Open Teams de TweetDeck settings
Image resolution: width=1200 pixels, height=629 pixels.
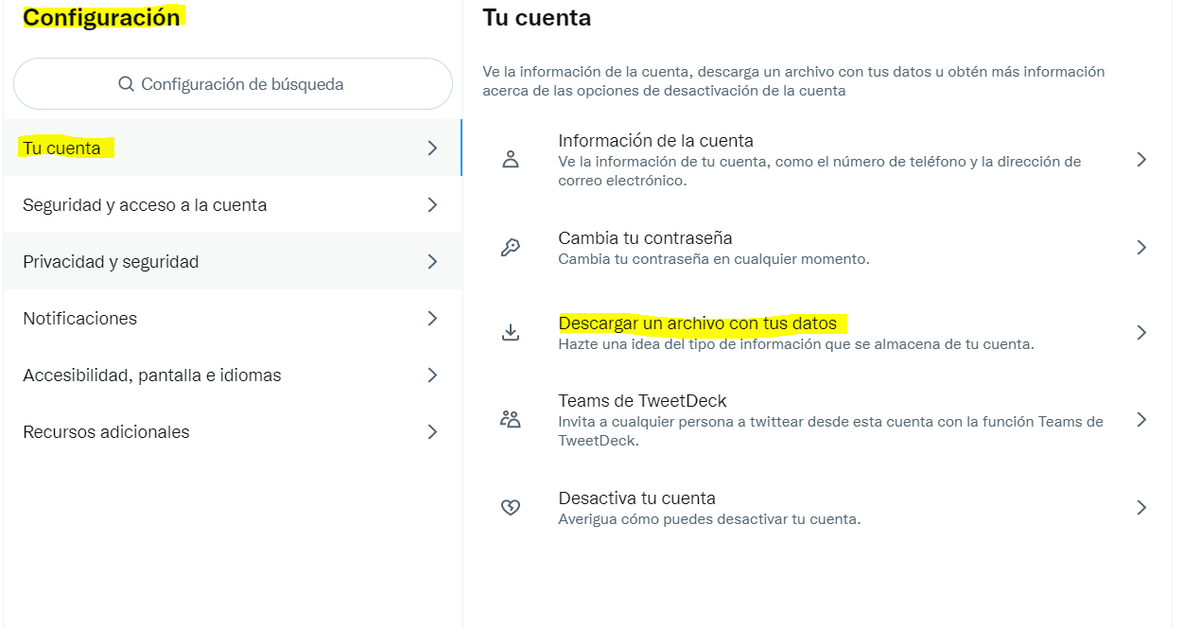pyautogui.click(x=642, y=400)
